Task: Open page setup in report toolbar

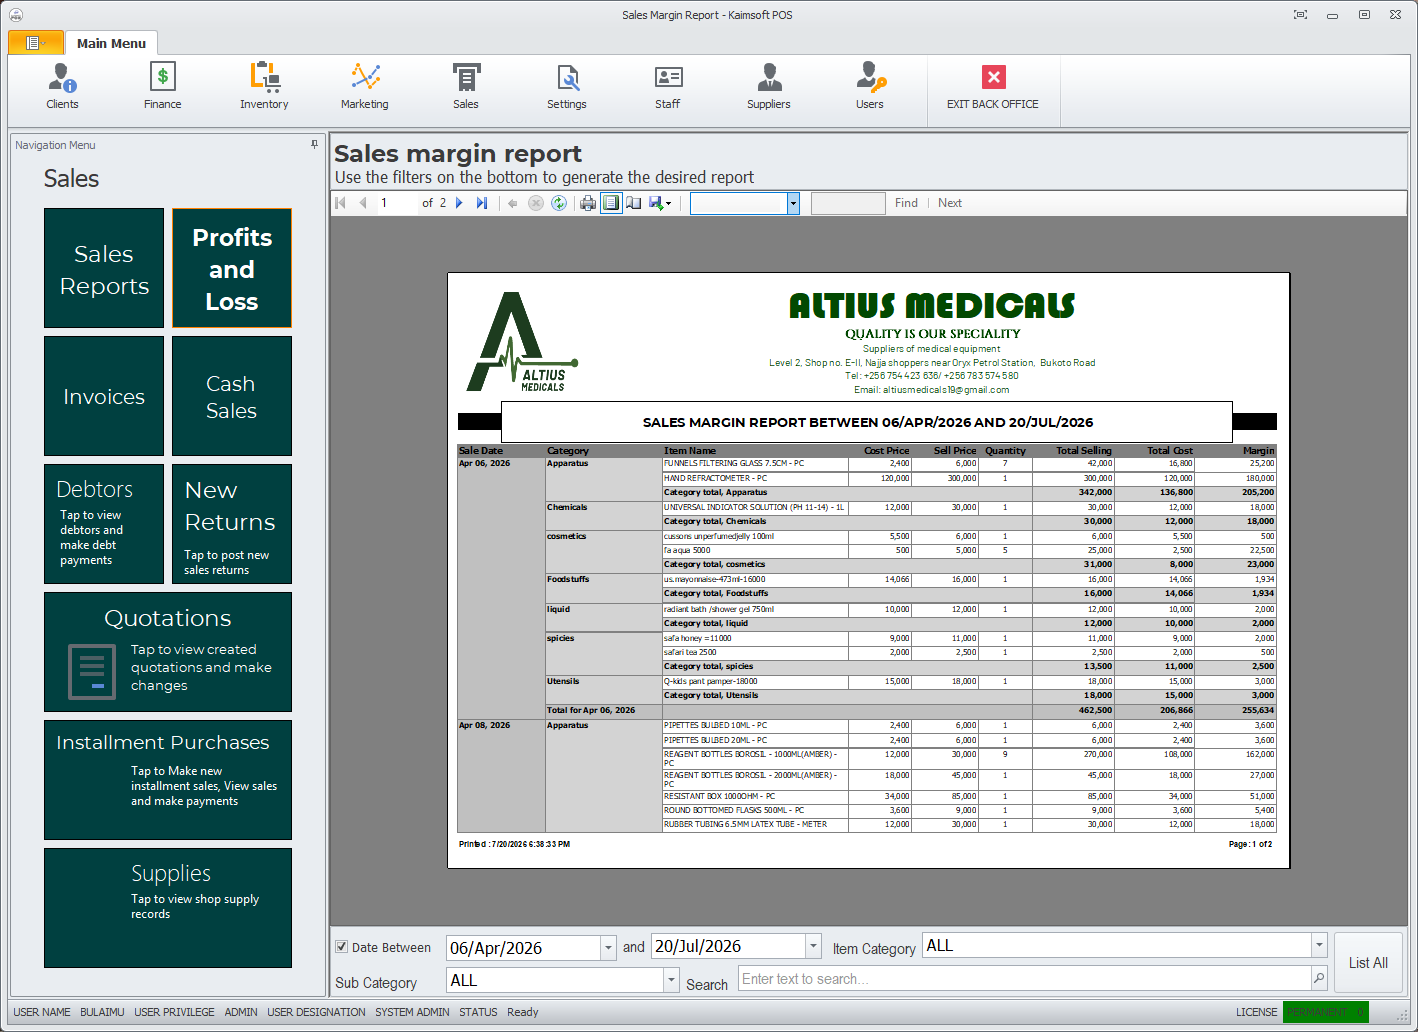Action: pyautogui.click(x=633, y=203)
